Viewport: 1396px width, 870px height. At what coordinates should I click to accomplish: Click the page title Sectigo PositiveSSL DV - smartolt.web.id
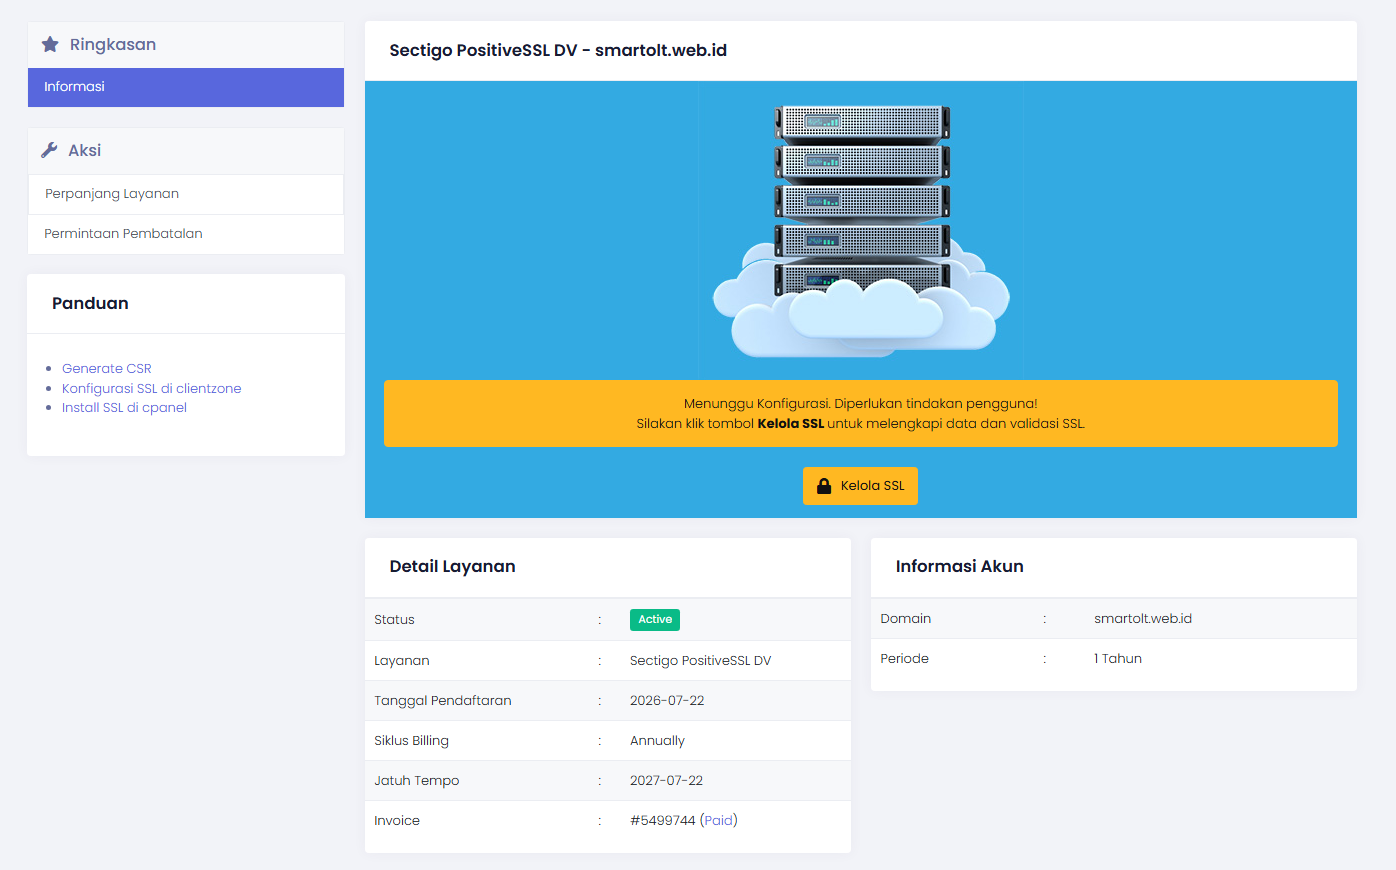pyautogui.click(x=558, y=51)
